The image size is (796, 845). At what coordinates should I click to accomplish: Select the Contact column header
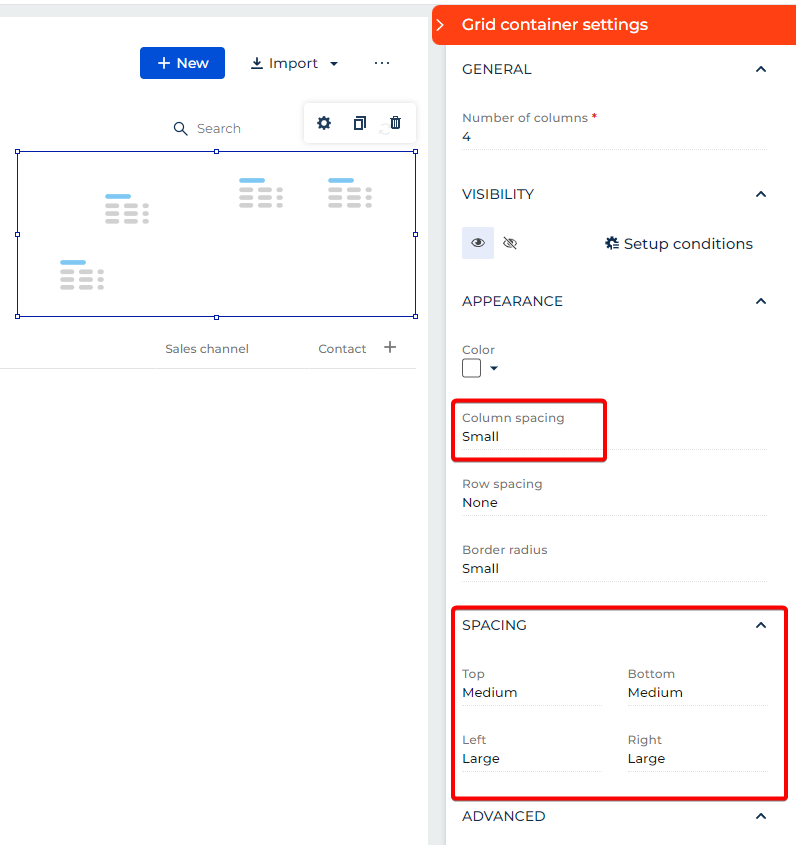pos(342,349)
